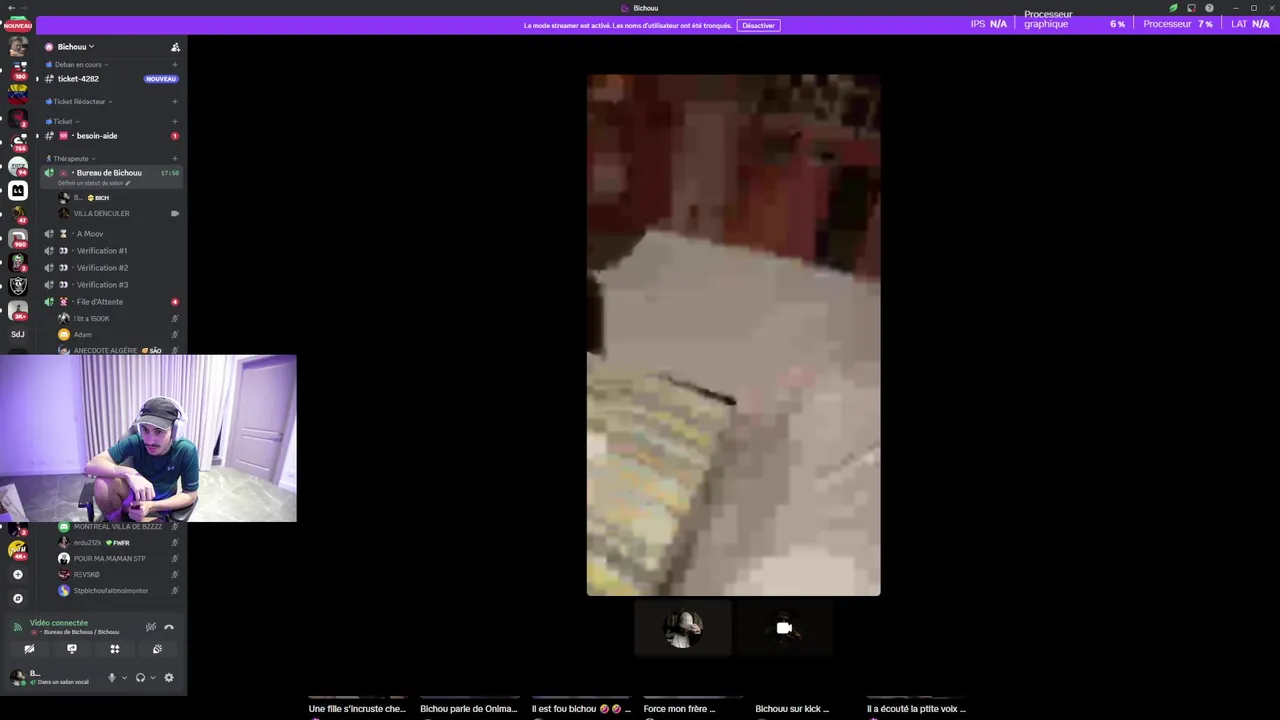This screenshot has width=1280, height=720.
Task: Click the NOUVEAU badge on ticket-4282
Action: (161, 79)
